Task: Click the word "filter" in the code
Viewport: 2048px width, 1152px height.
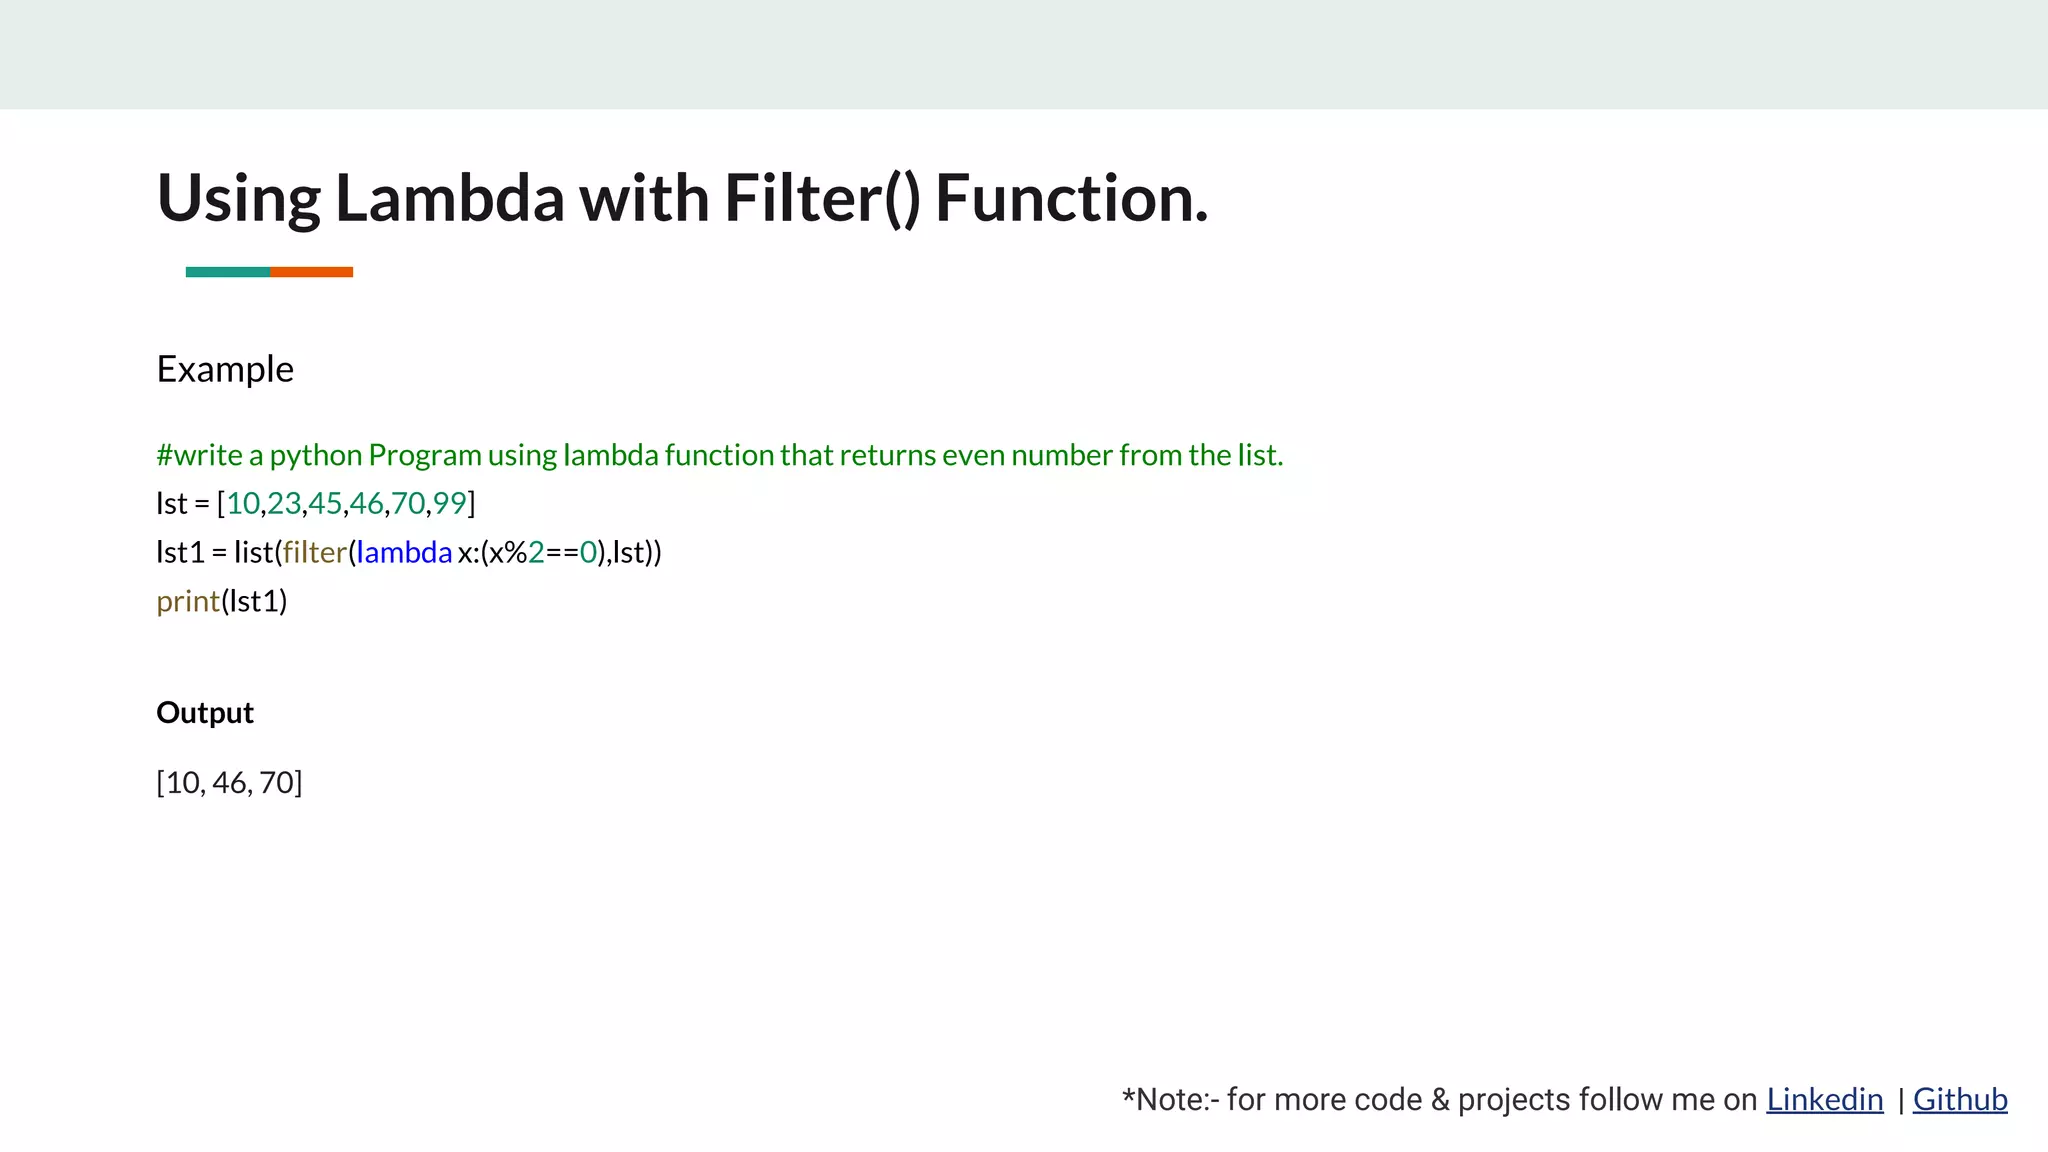Action: (x=314, y=552)
